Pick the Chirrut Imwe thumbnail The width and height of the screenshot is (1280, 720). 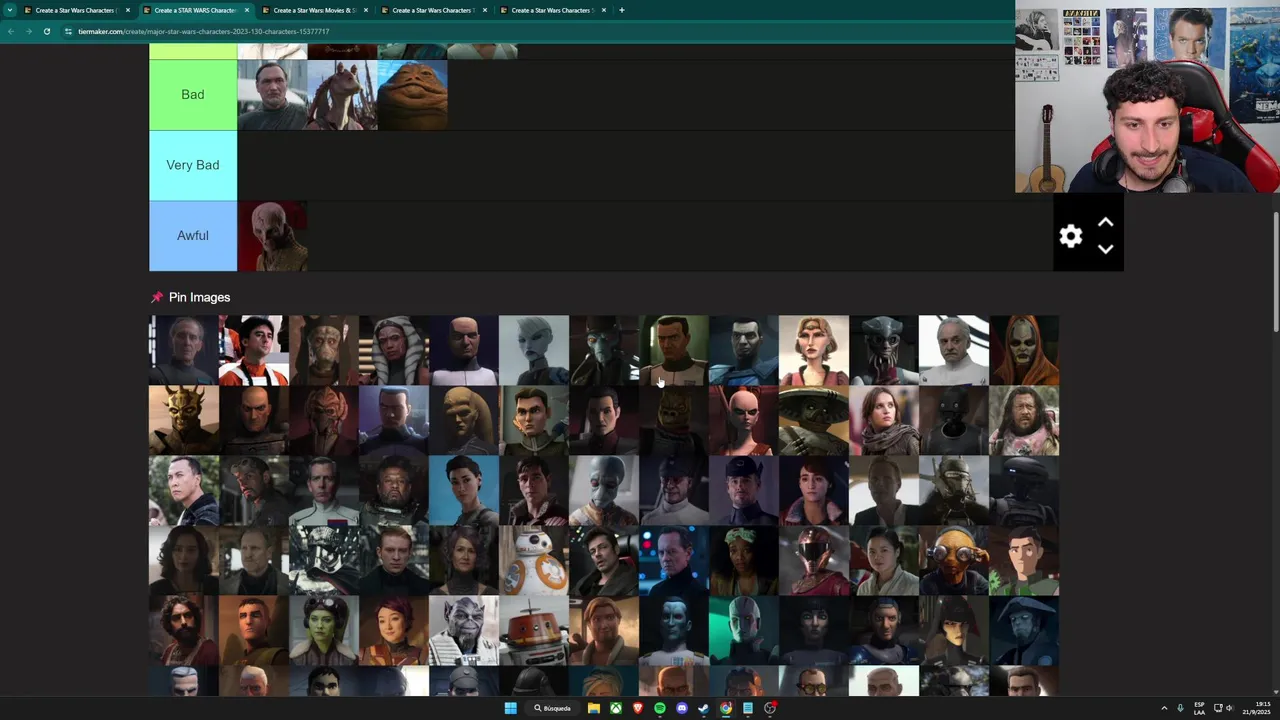pos(184,490)
